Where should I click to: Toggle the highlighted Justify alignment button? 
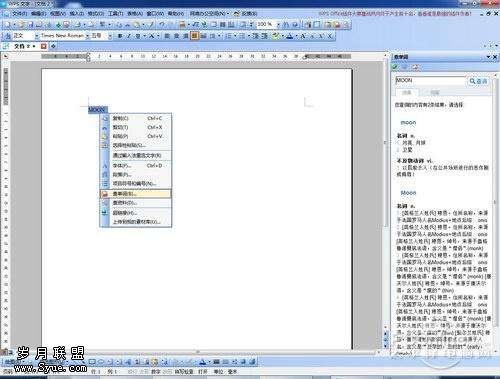(x=194, y=36)
